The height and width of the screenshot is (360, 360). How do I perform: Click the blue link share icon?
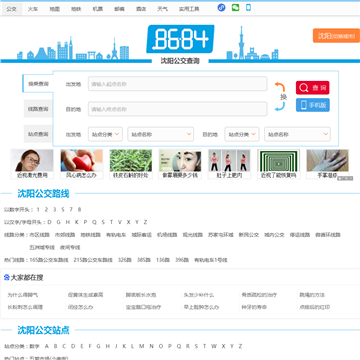[x=221, y=8]
